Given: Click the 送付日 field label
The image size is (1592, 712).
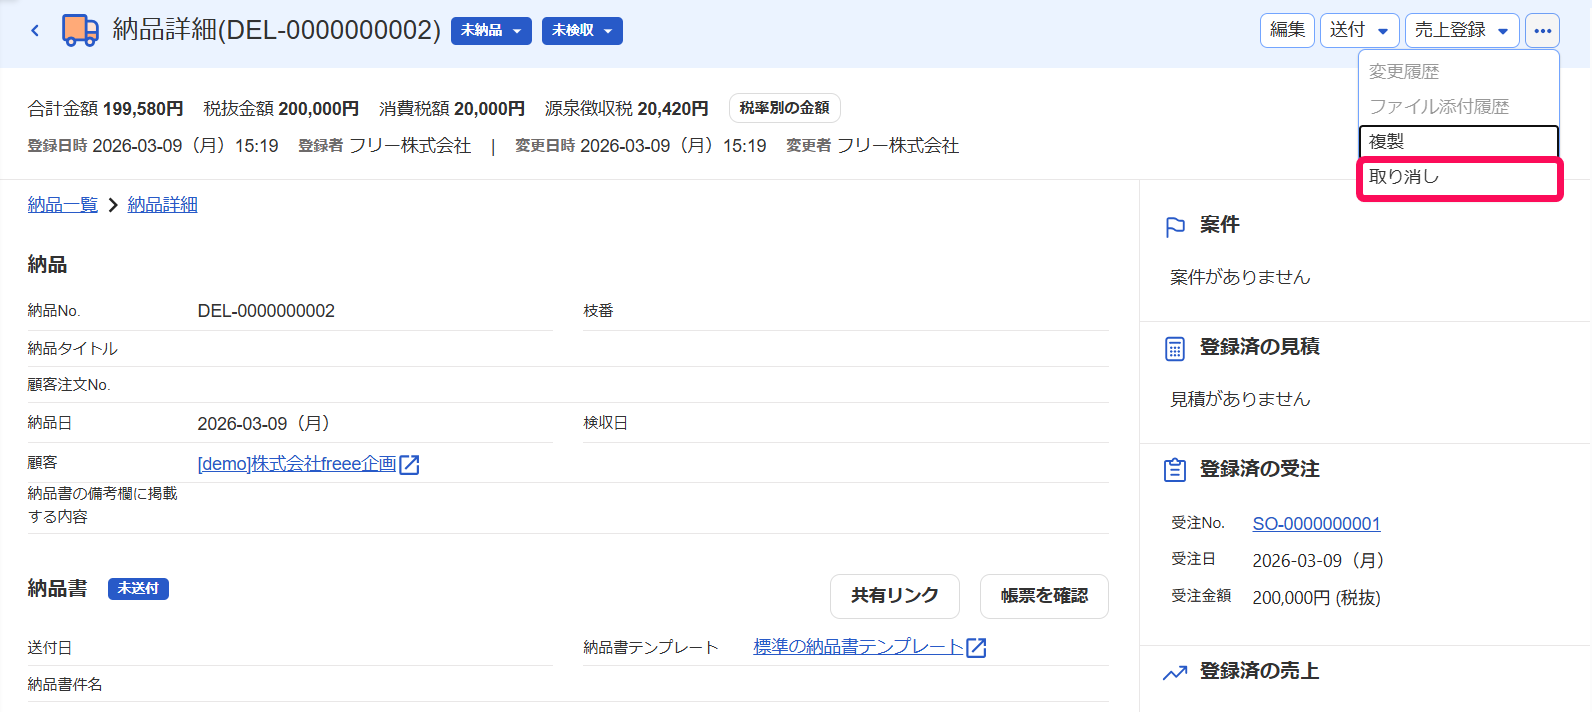Looking at the screenshot, I should [x=50, y=648].
